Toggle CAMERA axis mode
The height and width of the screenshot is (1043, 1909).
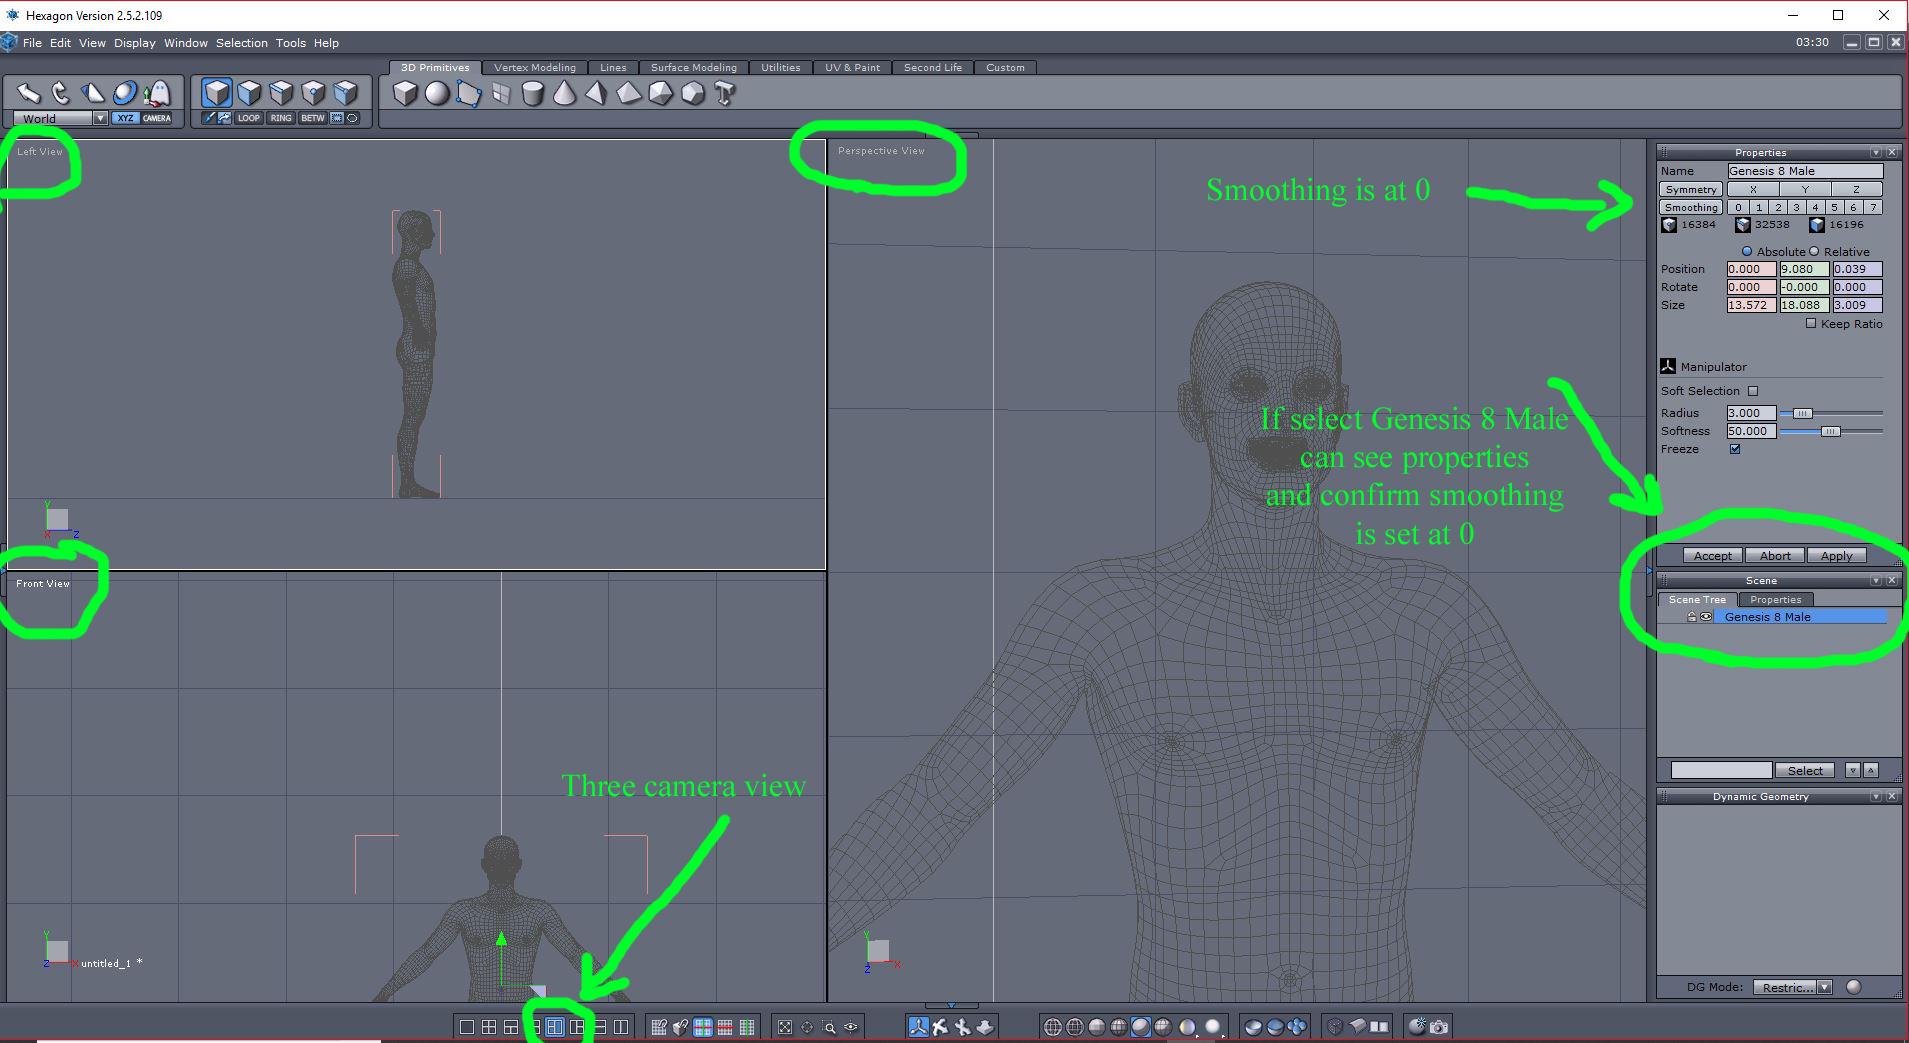(x=157, y=118)
